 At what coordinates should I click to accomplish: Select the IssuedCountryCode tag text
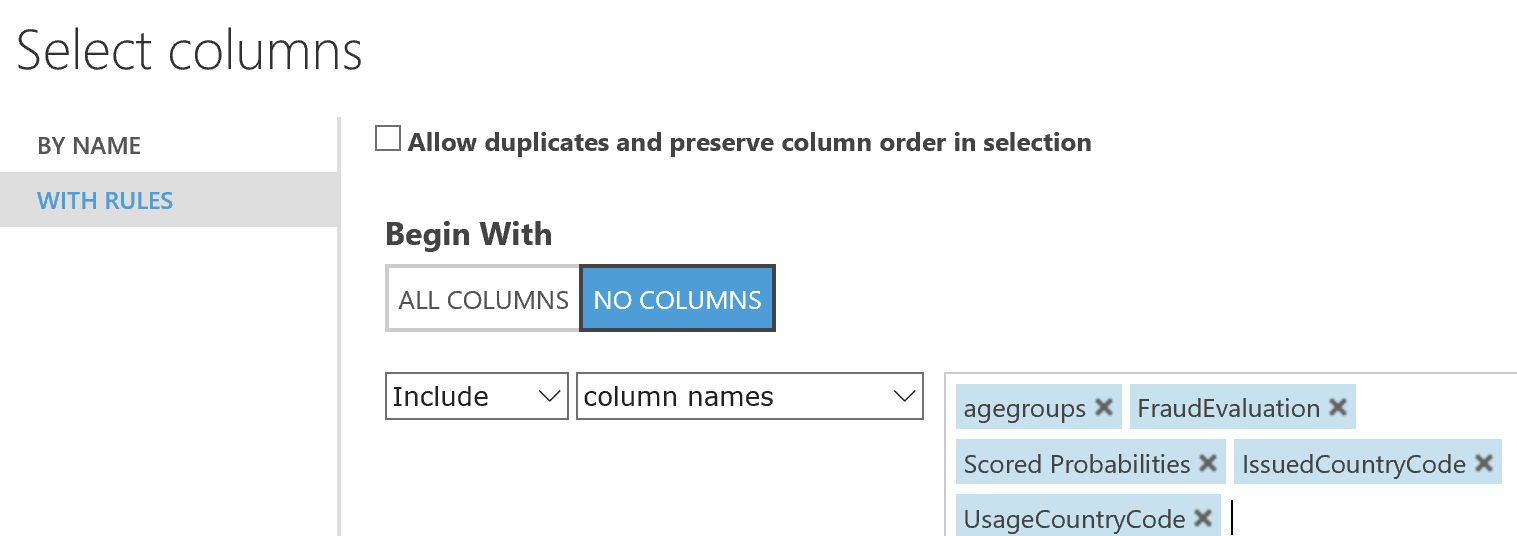(x=1353, y=465)
